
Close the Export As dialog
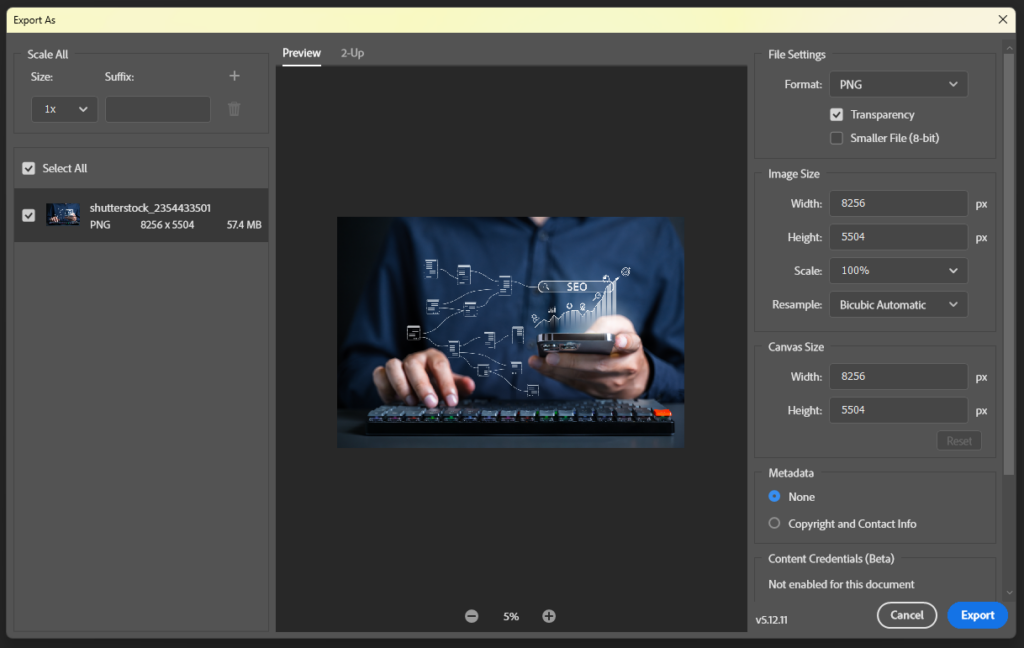point(1002,20)
